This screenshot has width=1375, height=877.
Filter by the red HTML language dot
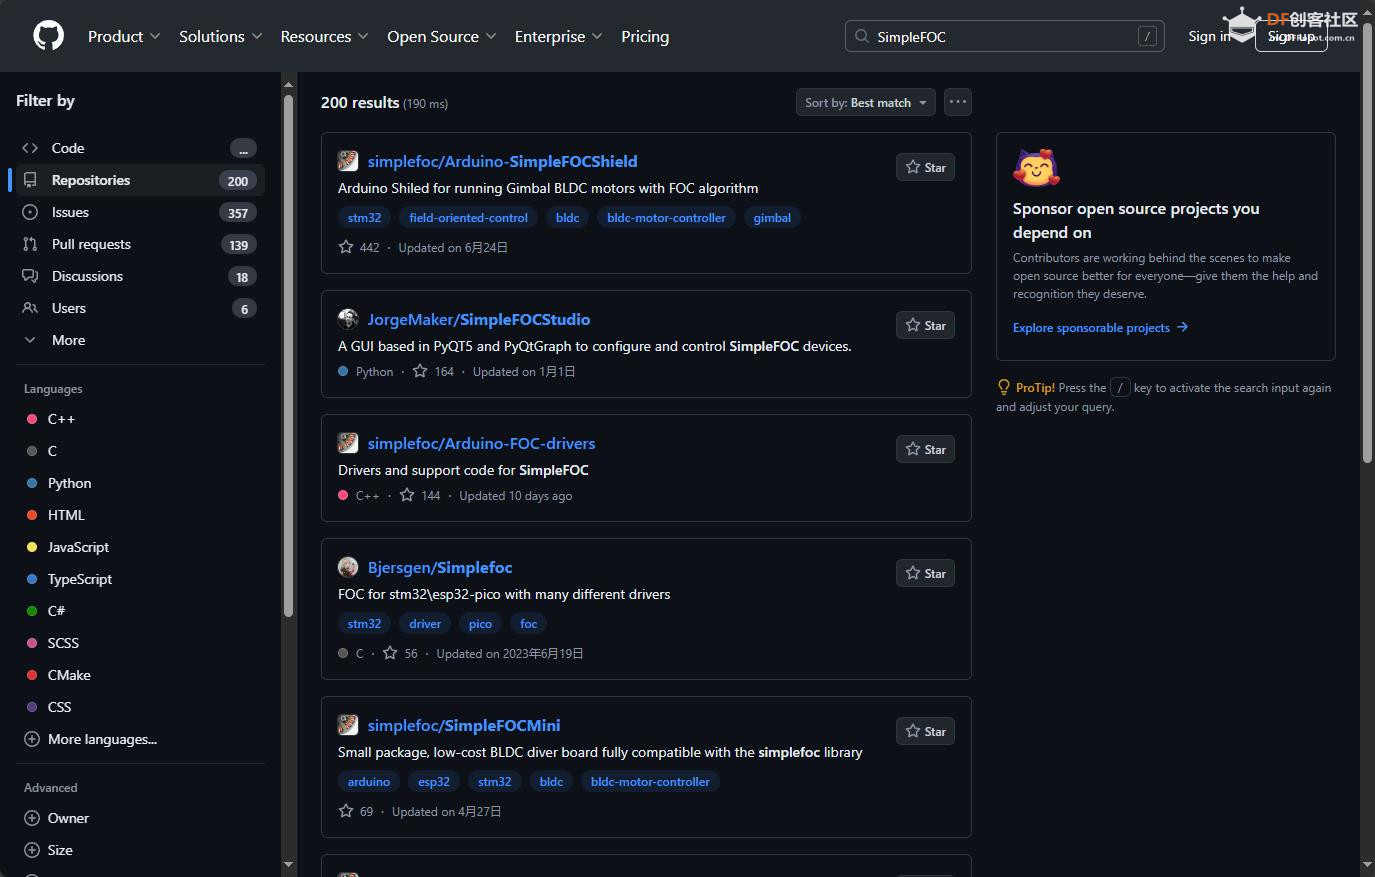pyautogui.click(x=32, y=515)
